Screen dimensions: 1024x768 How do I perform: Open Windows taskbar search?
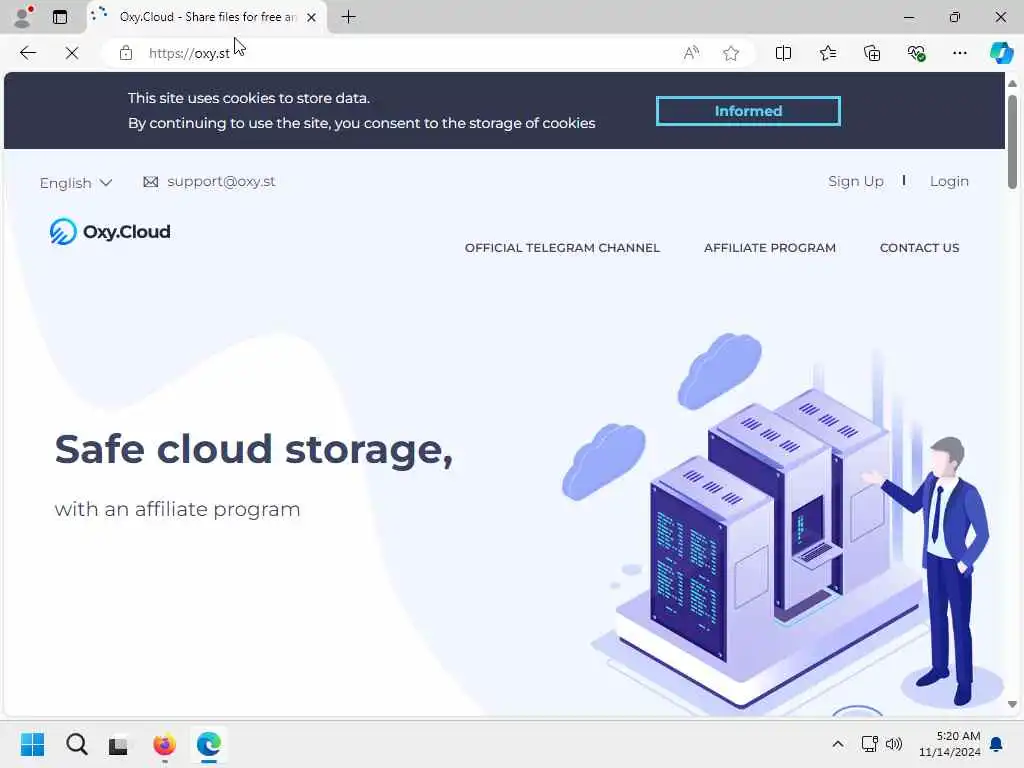pos(76,744)
